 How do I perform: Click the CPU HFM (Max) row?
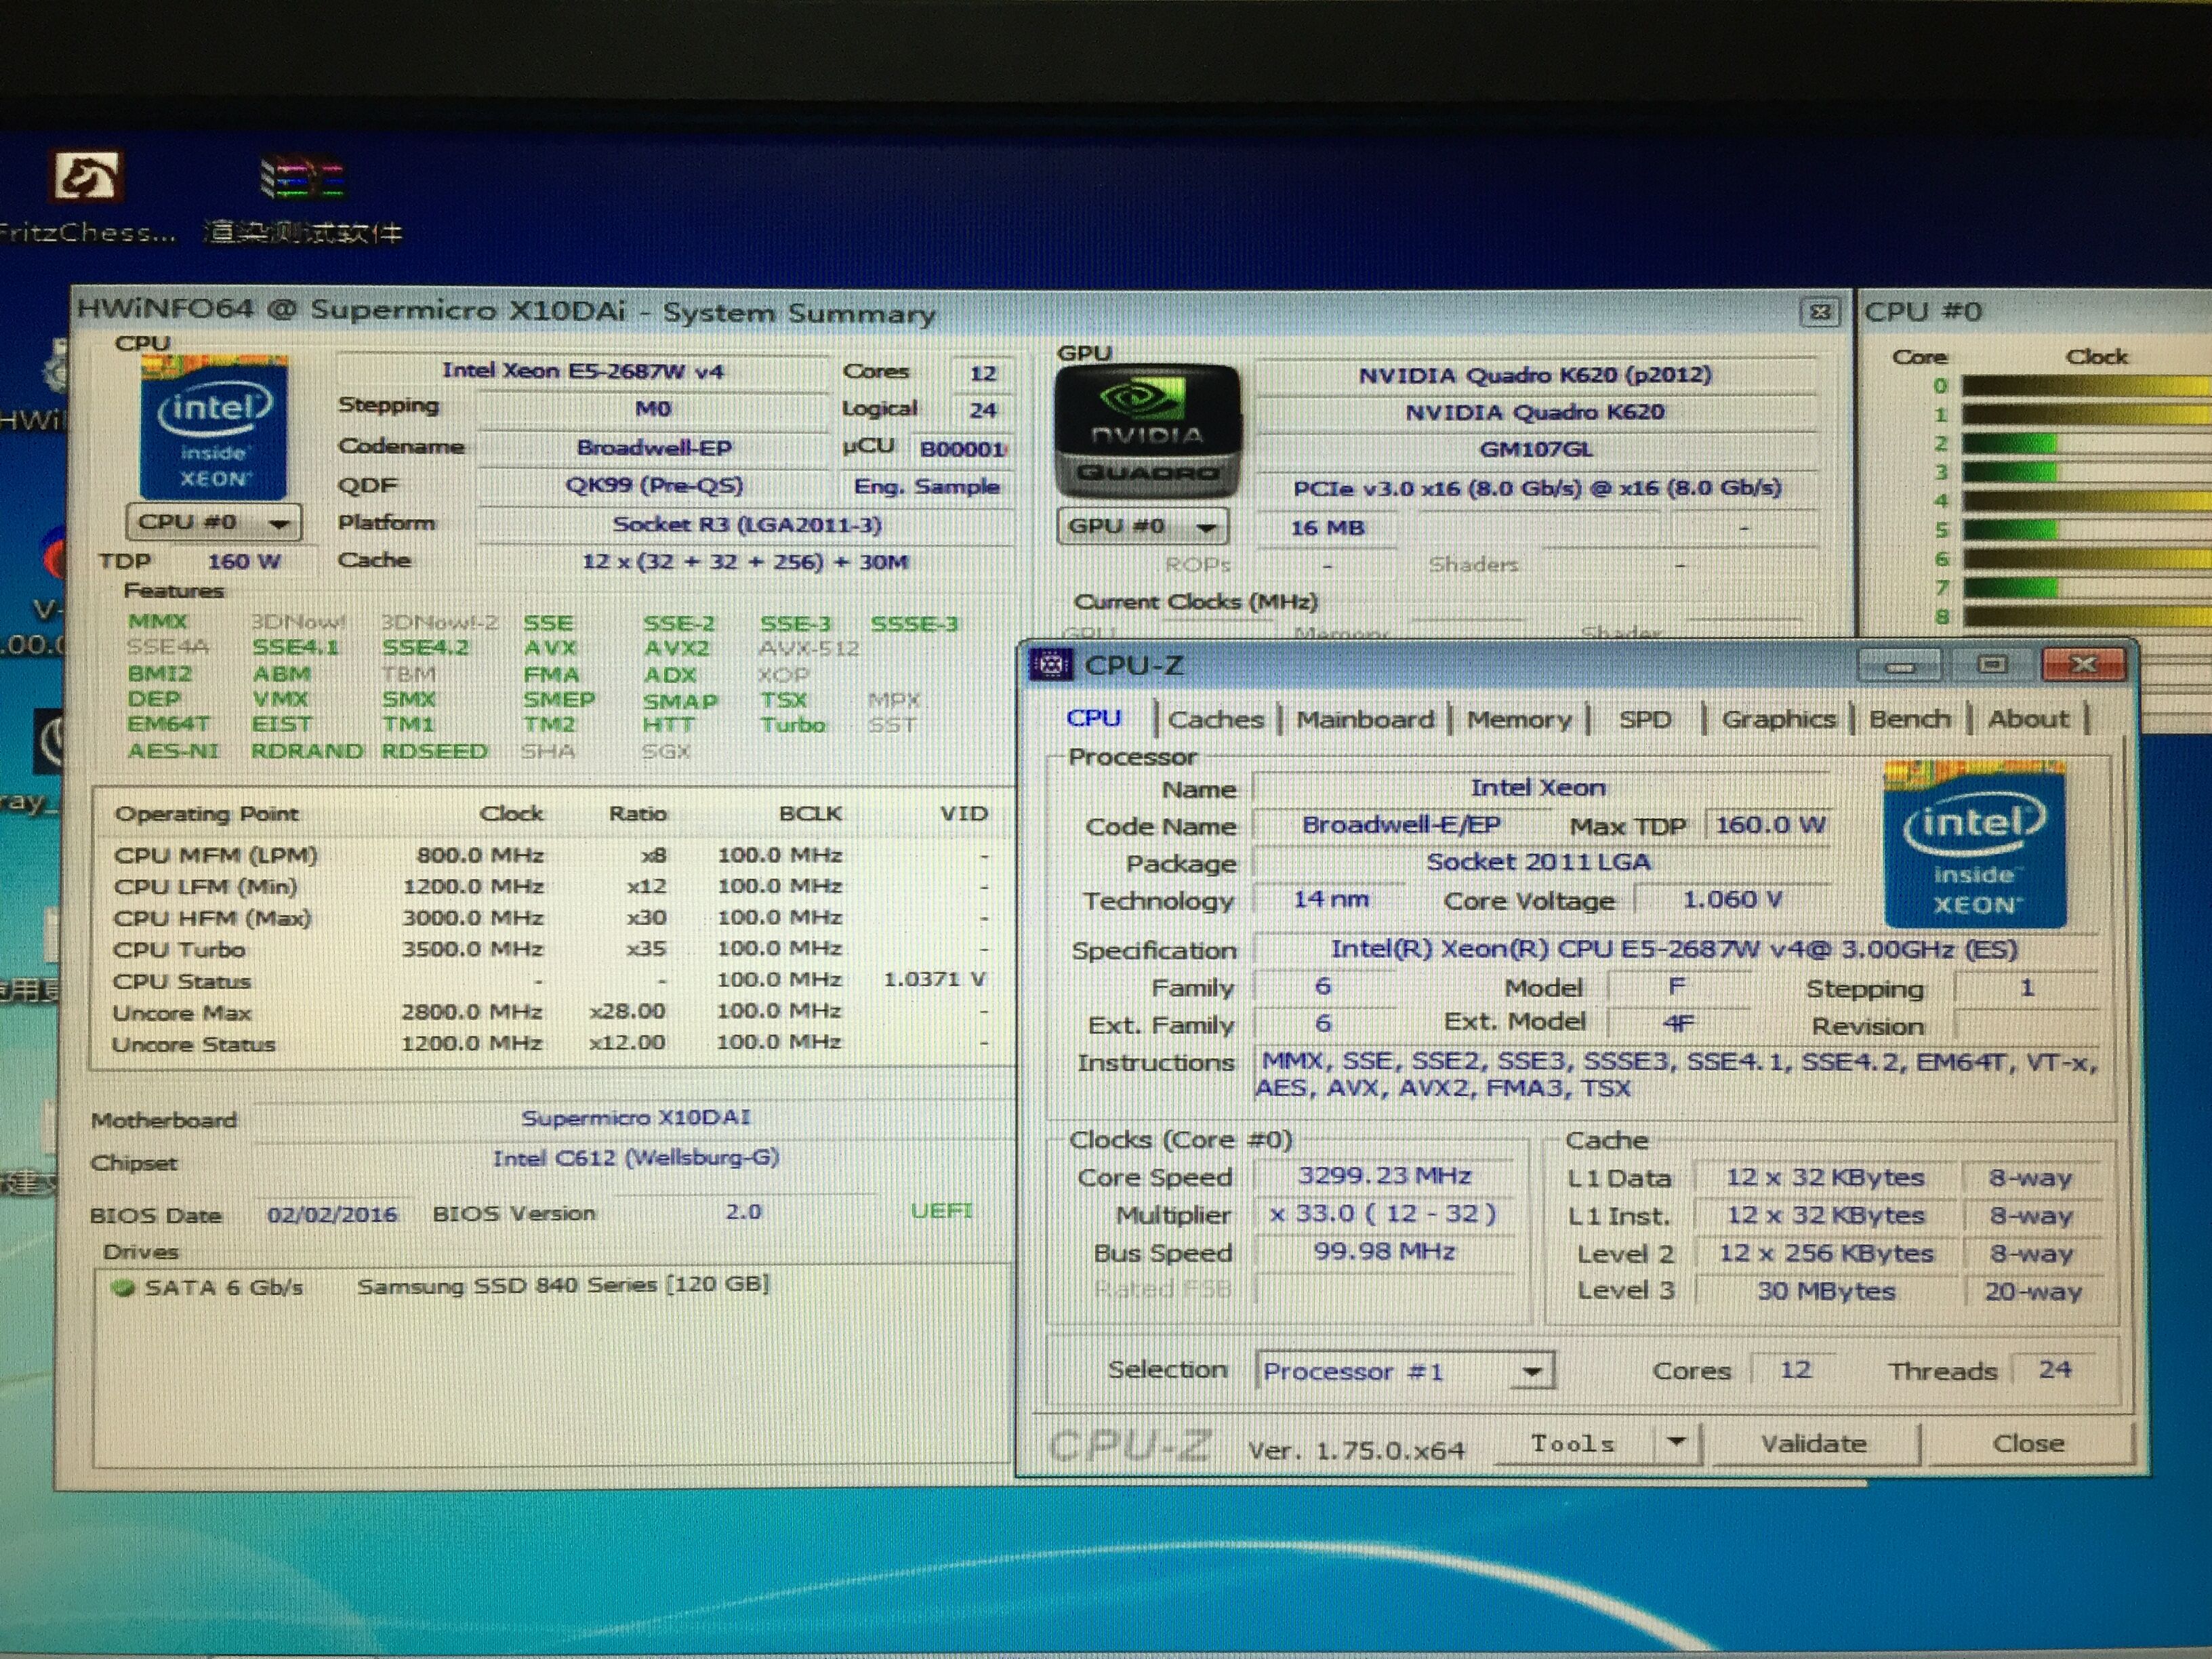click(x=552, y=918)
